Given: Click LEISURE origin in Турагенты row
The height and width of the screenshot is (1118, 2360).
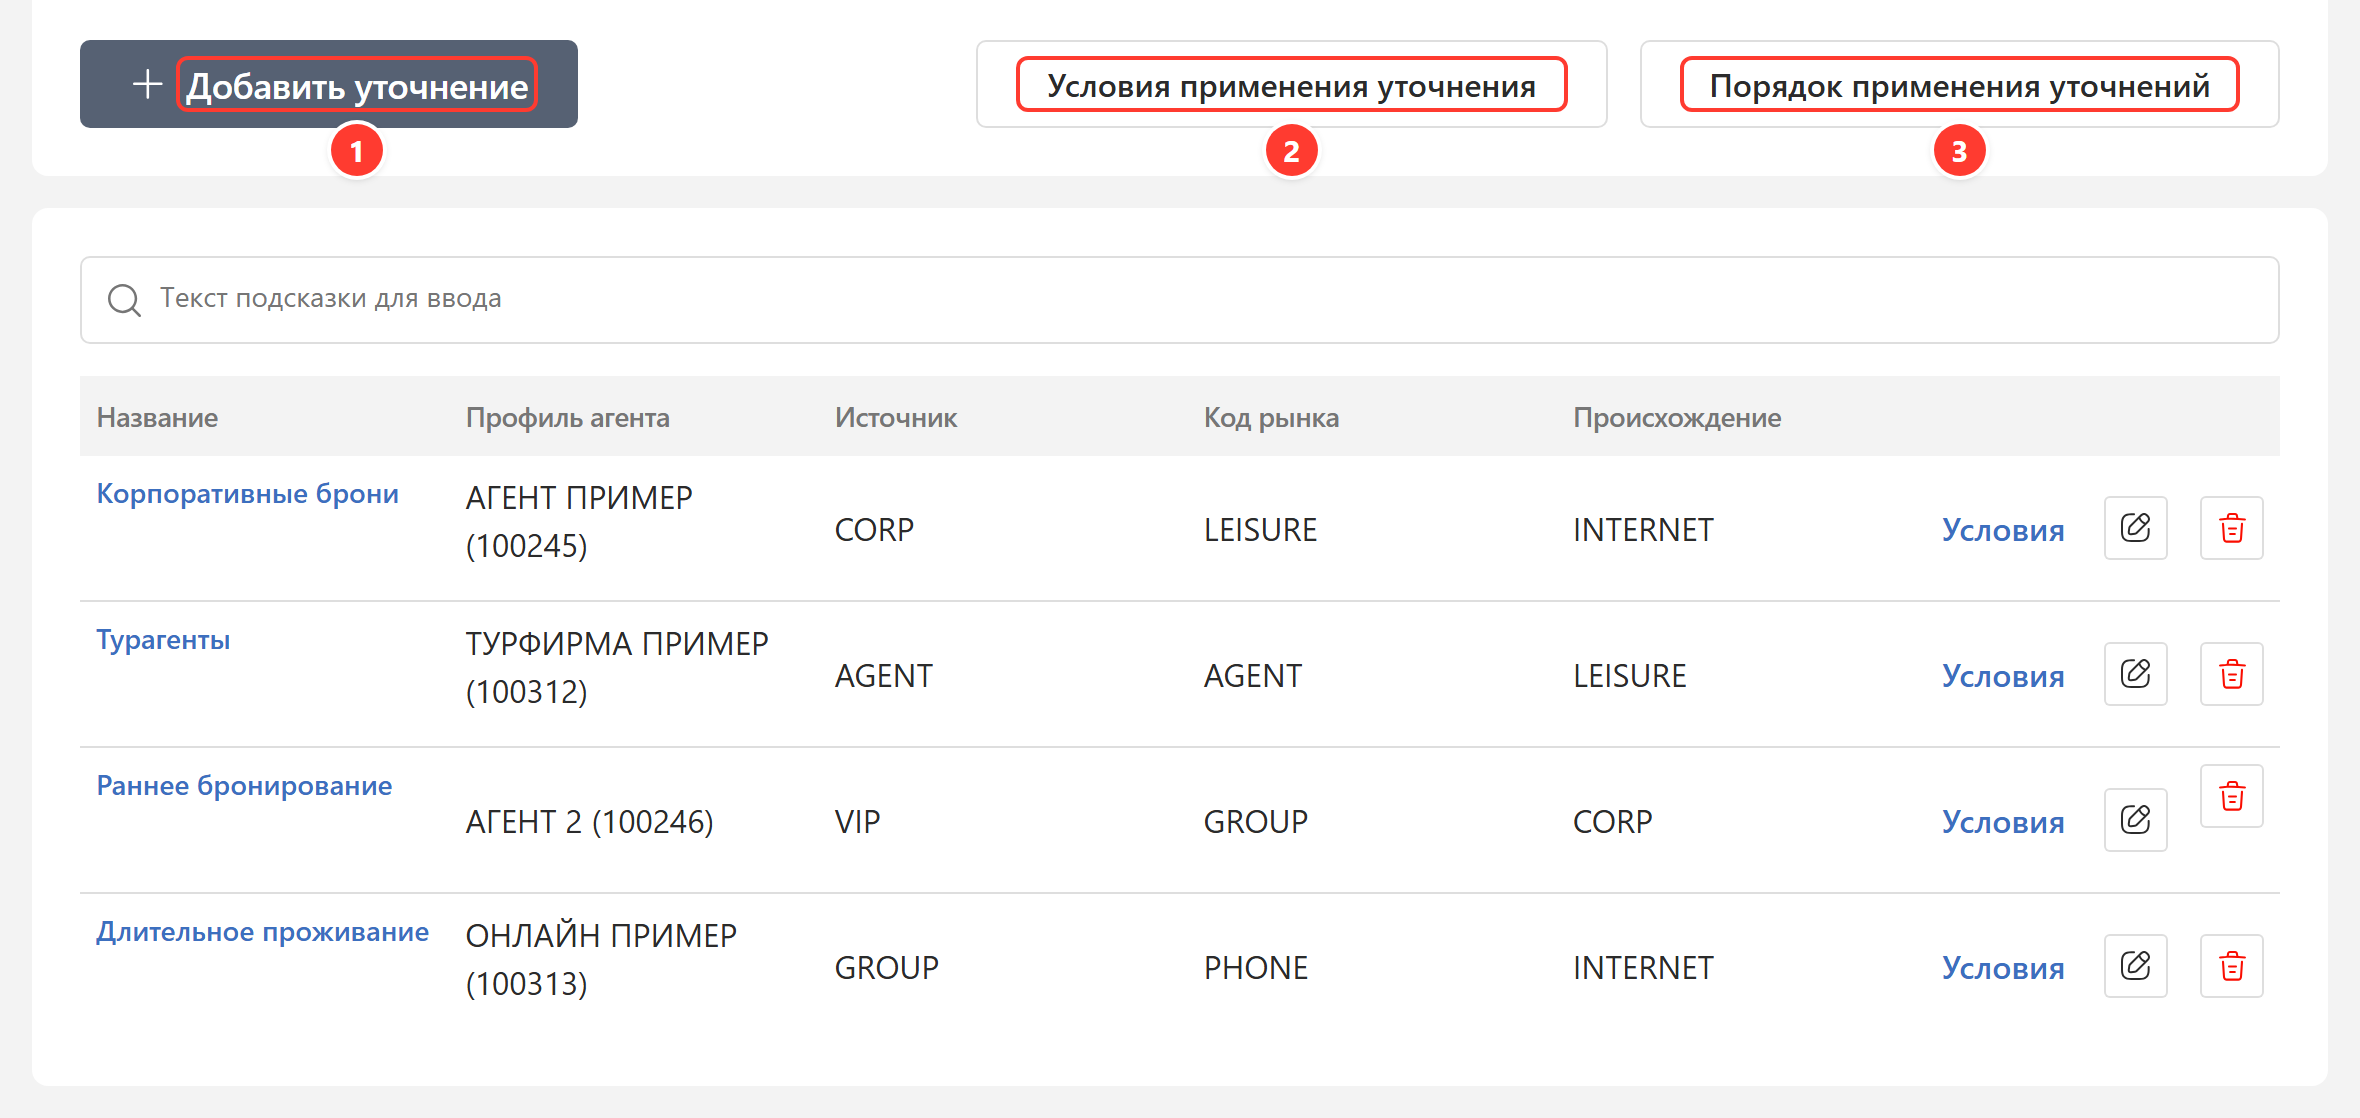Looking at the screenshot, I should tap(1629, 676).
